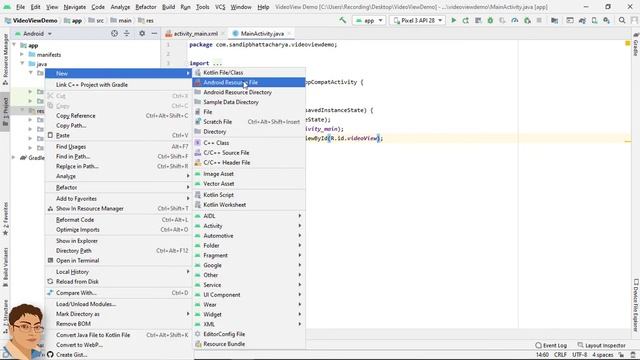Select Vector Asset in New submenu
The width and height of the screenshot is (640, 360).
pyautogui.click(x=249, y=184)
